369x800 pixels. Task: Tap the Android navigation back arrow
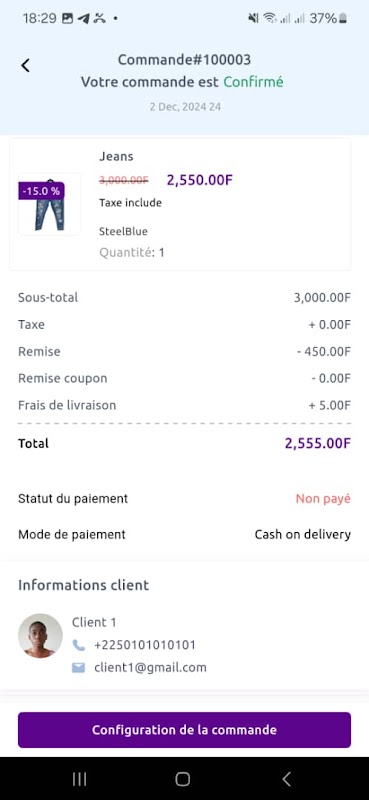[x=286, y=779]
